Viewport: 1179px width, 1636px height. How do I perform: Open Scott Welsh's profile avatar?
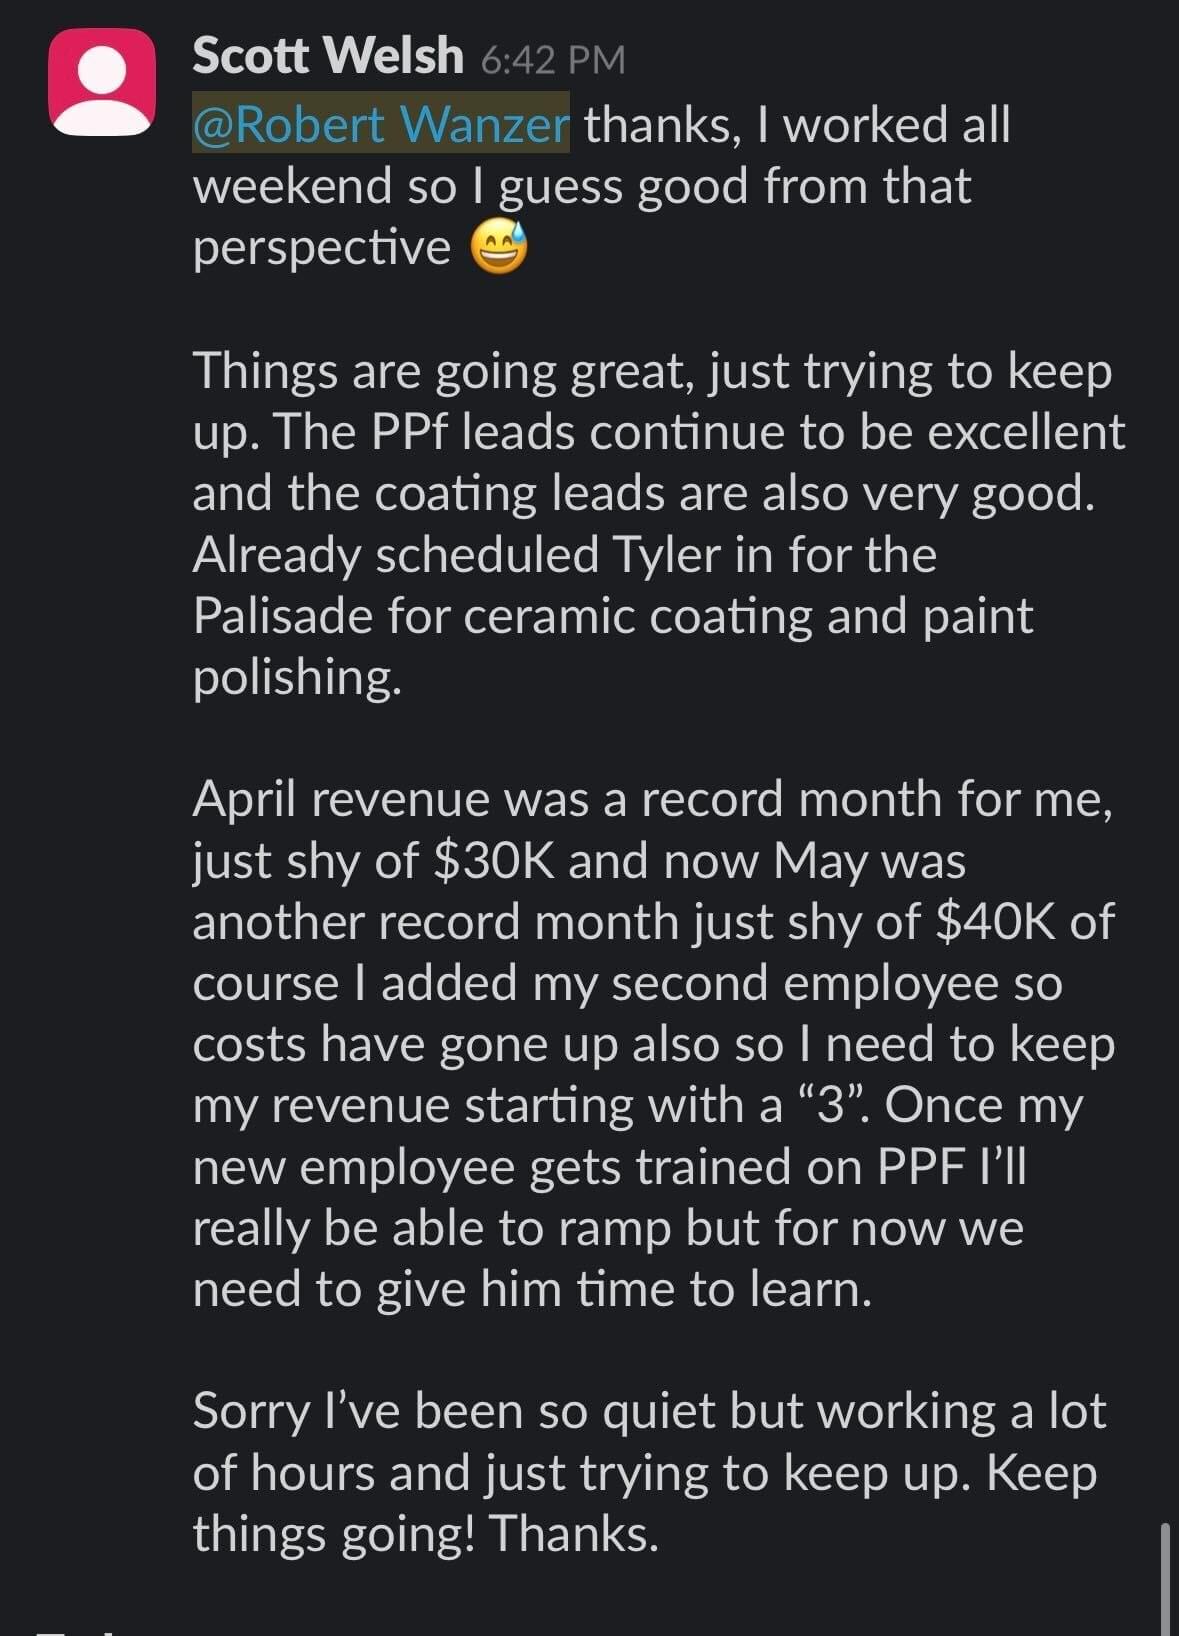(102, 82)
